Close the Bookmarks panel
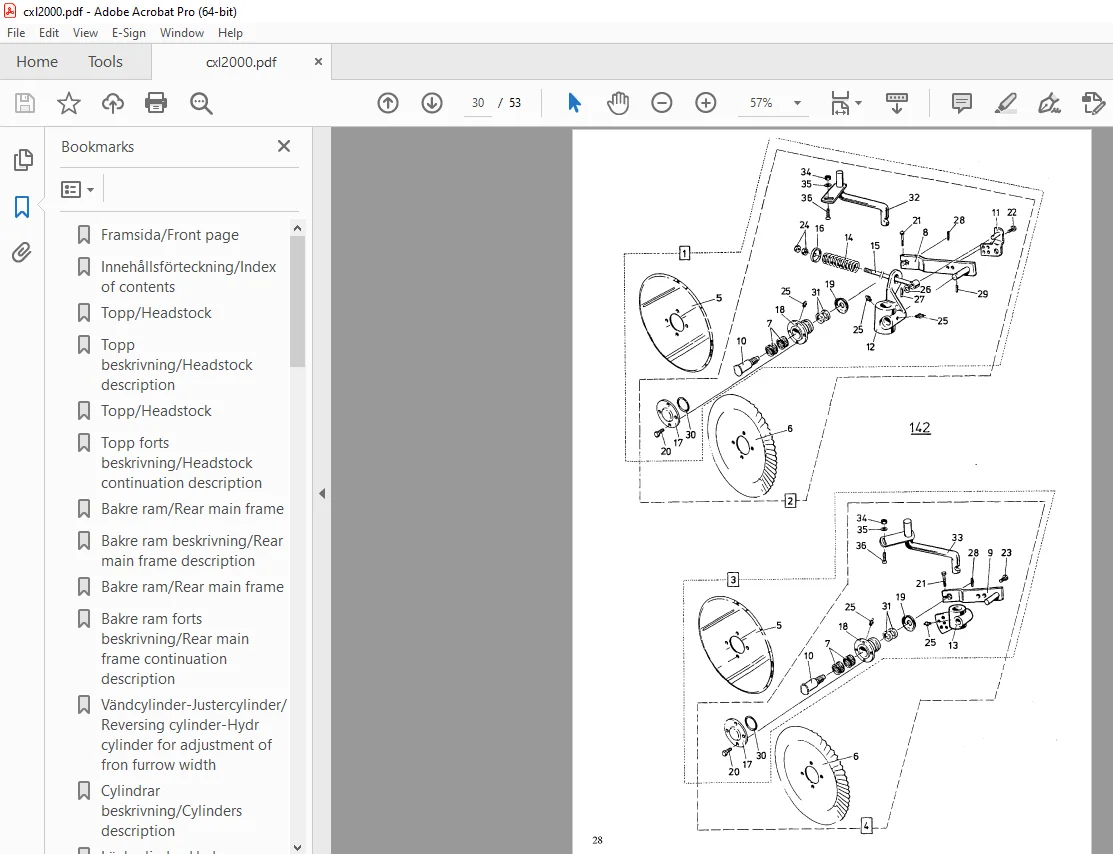 point(284,146)
